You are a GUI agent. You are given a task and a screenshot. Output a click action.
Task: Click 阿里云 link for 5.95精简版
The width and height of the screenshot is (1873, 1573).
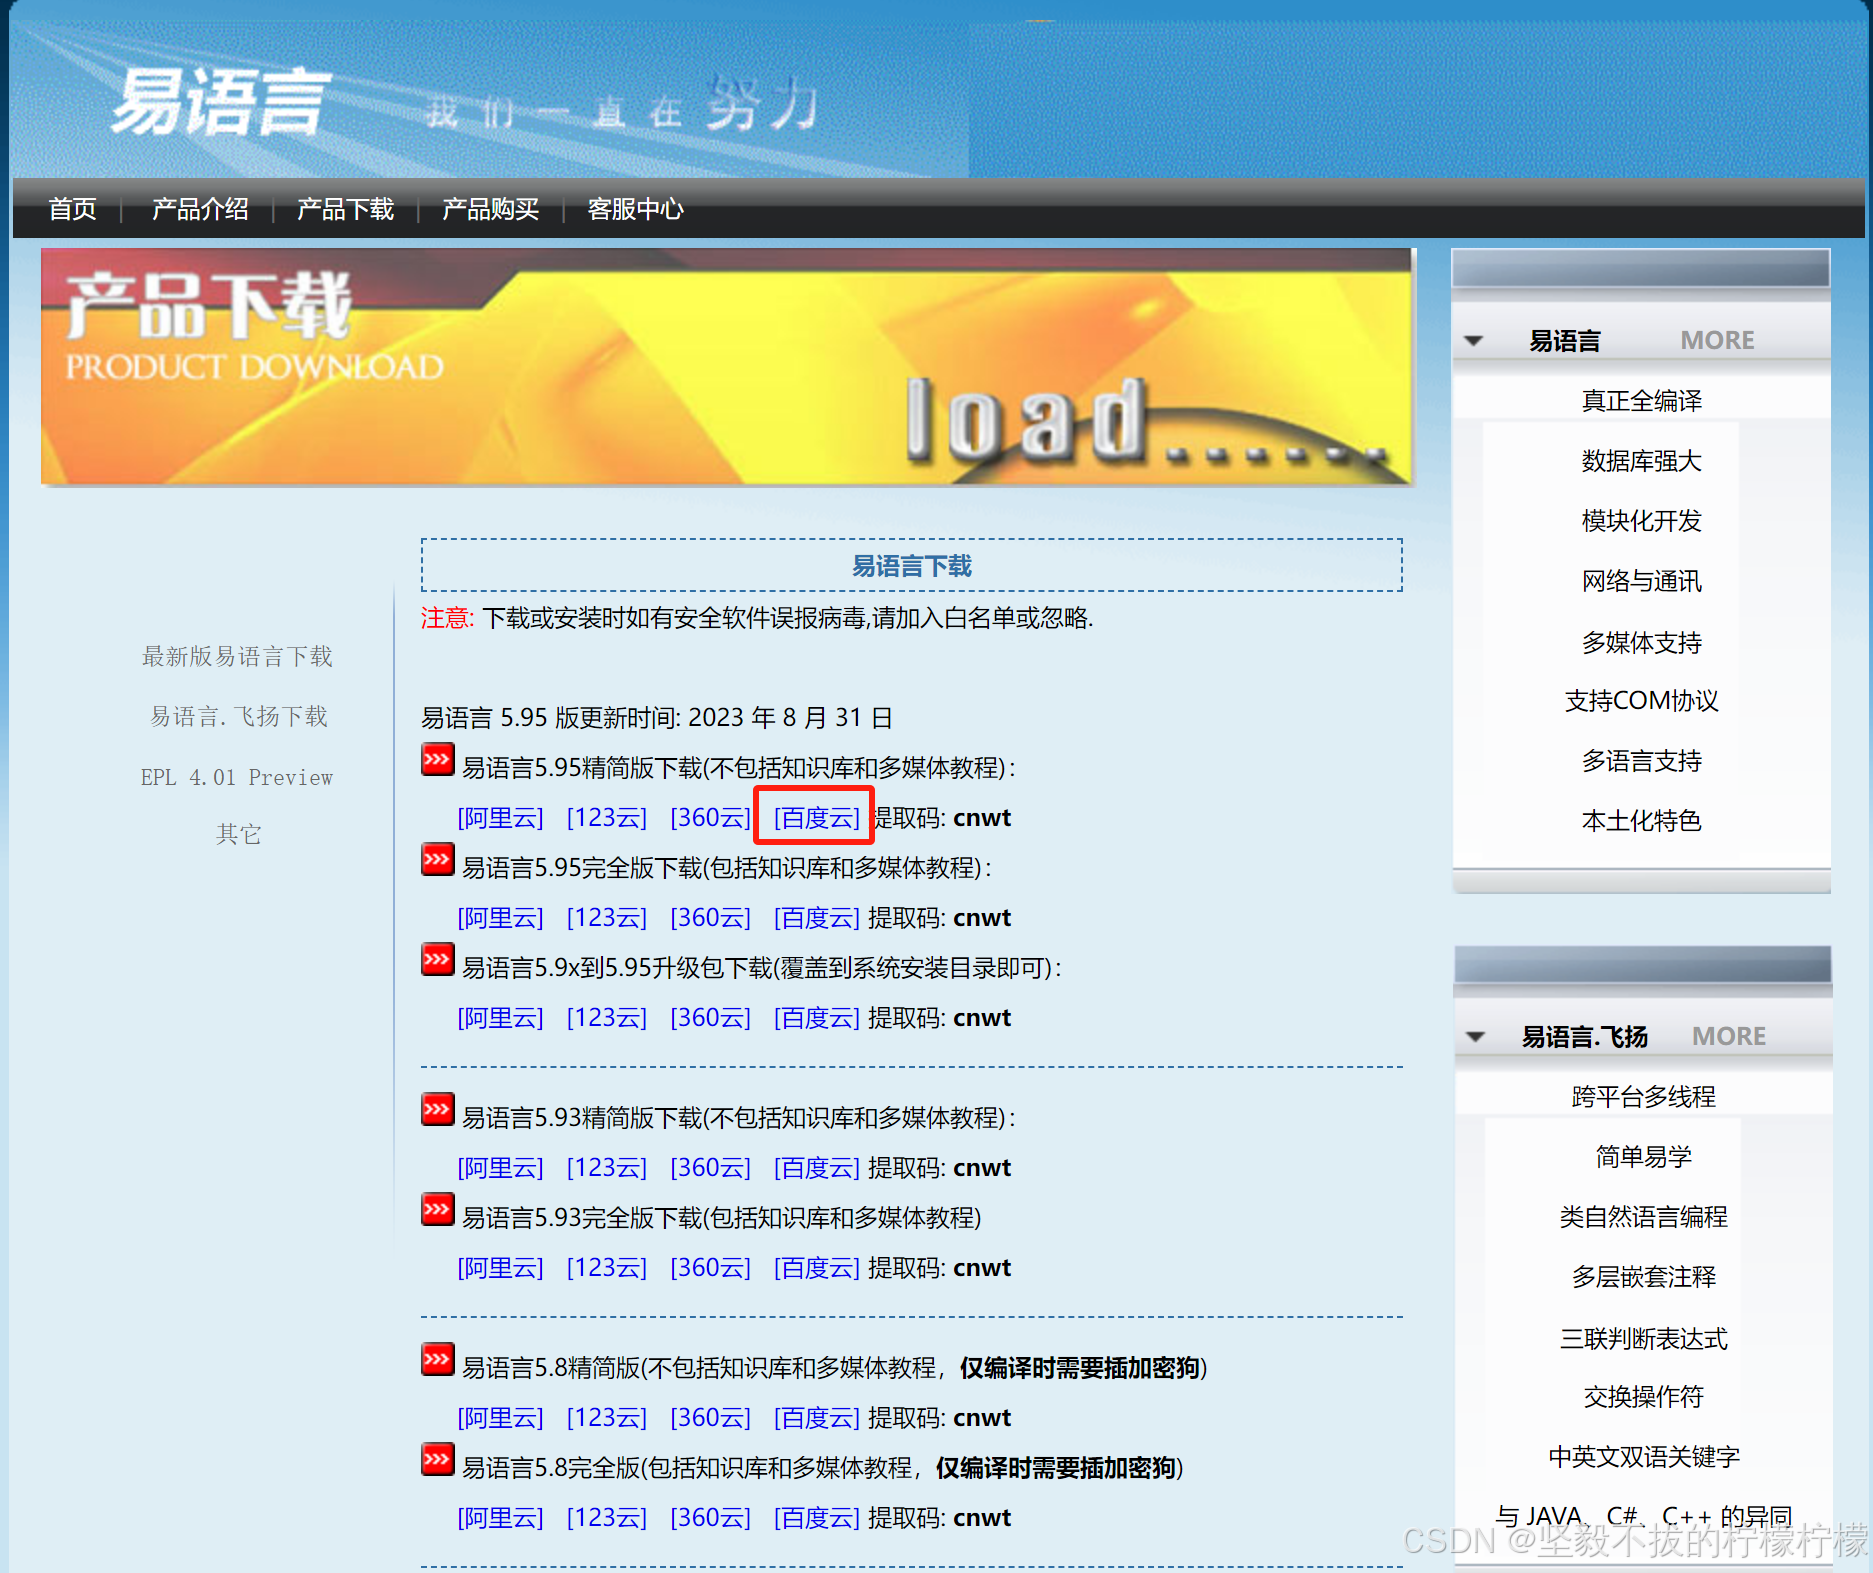click(x=500, y=818)
